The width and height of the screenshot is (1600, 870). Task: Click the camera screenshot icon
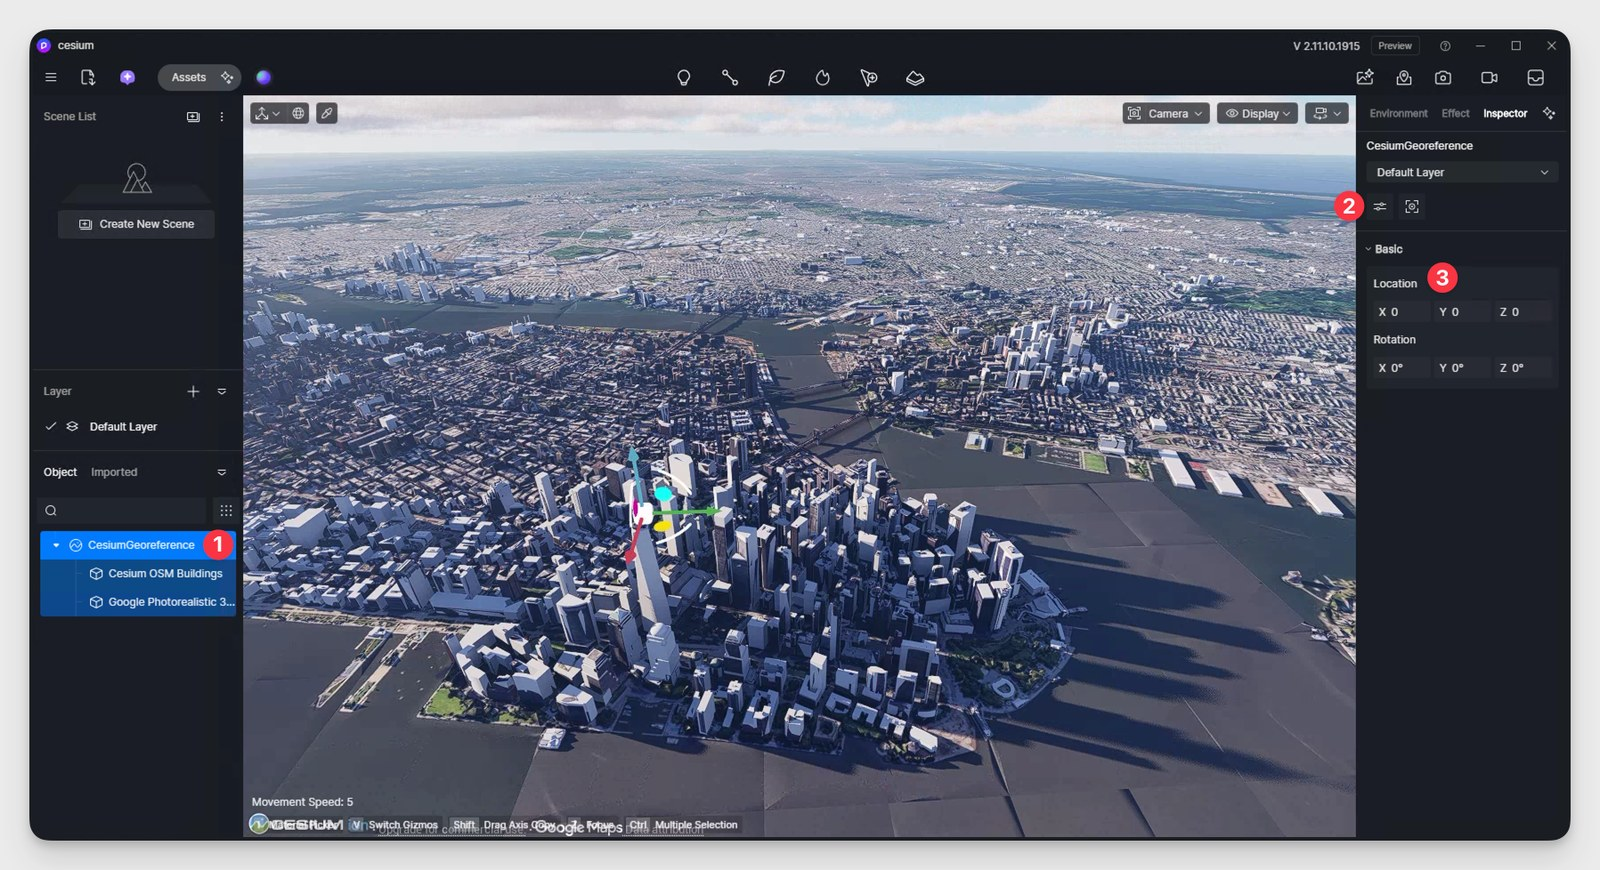click(1443, 77)
